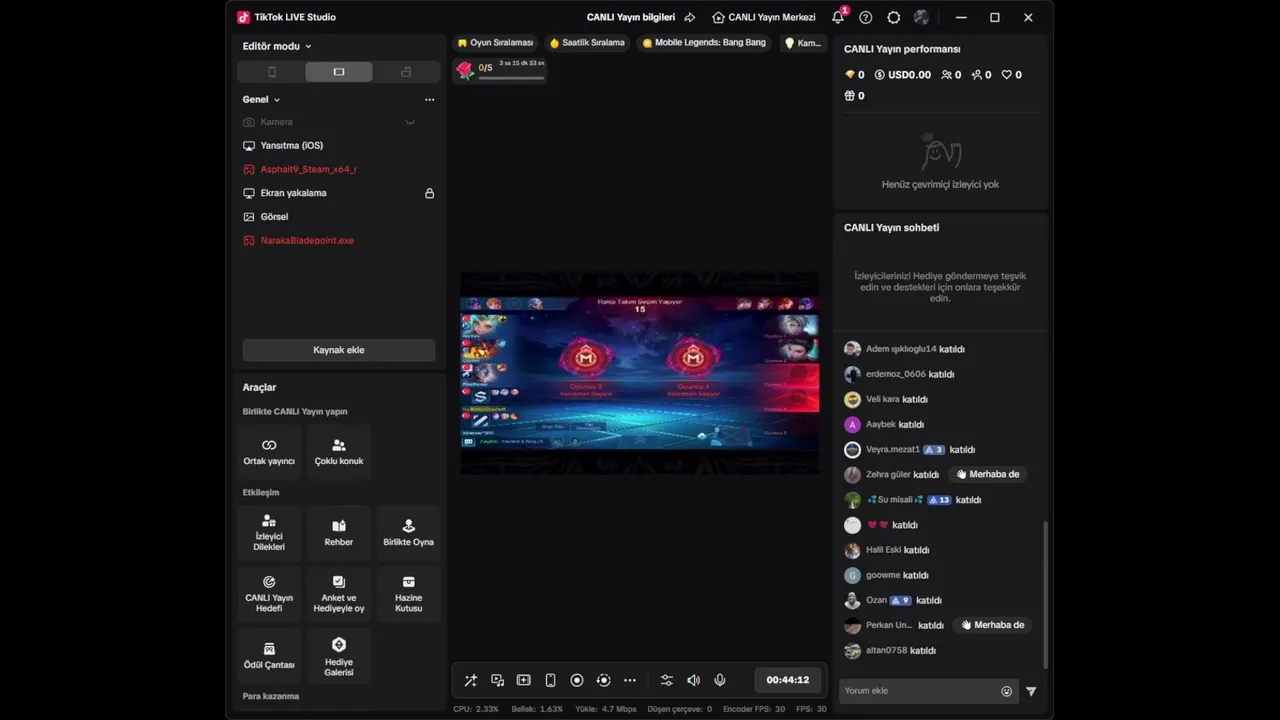Click the live preview game thumbnail
The height and width of the screenshot is (720, 1280).
tap(639, 372)
